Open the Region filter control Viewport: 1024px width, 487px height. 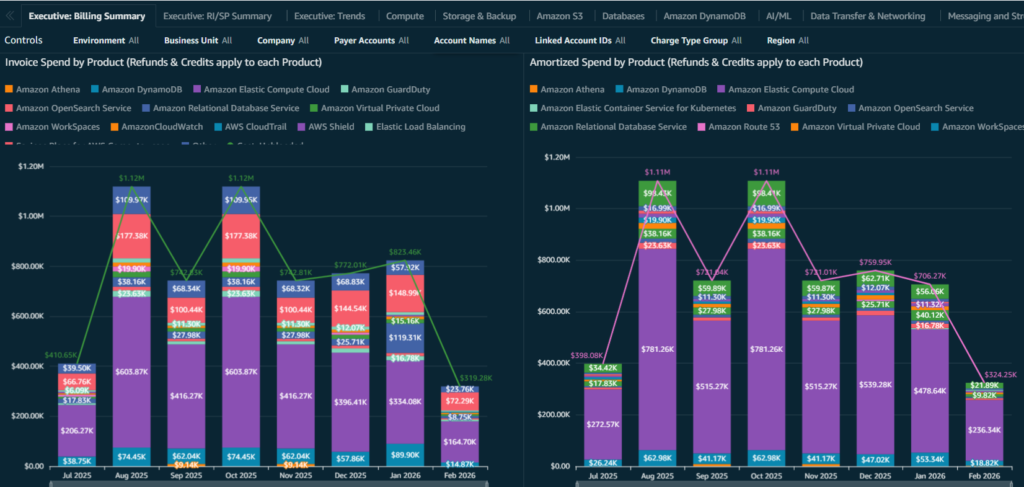(x=788, y=40)
